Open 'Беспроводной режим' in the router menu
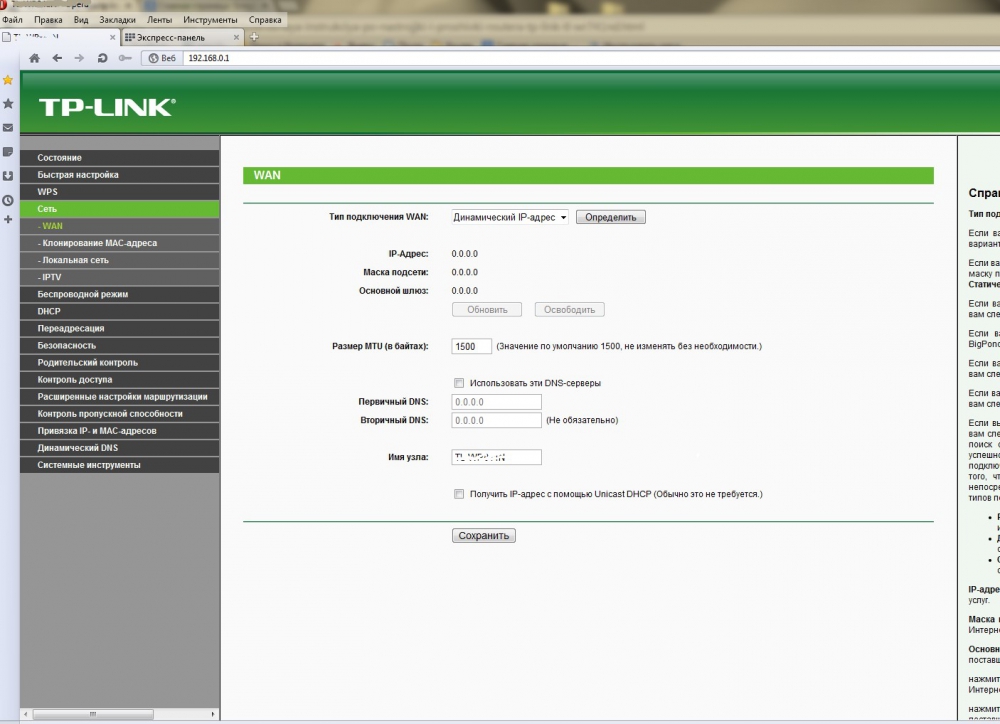Screen dimensions: 1000x724 (83, 294)
